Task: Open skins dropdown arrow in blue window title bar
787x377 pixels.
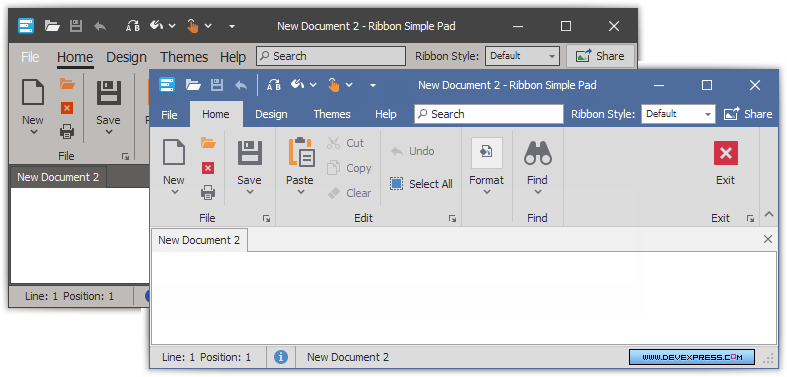Action: point(313,85)
